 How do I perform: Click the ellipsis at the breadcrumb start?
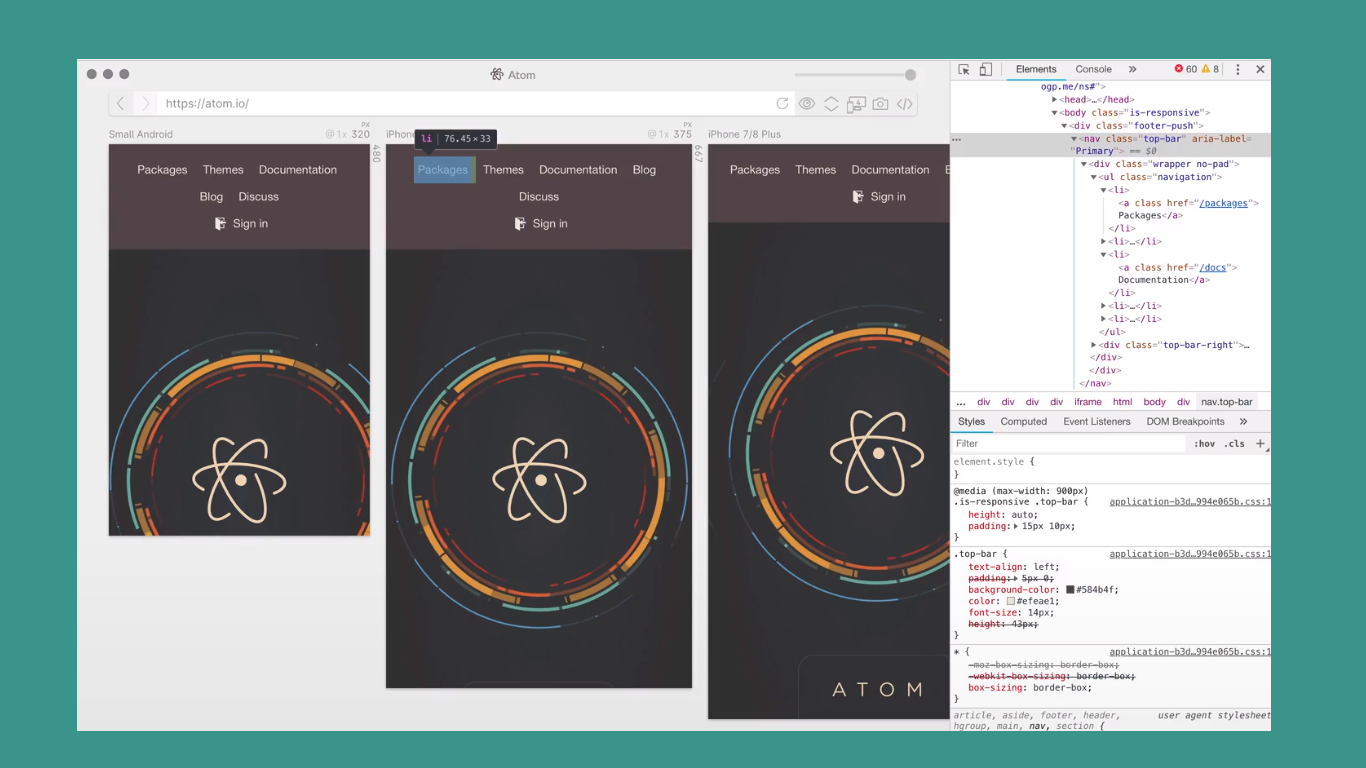click(x=961, y=402)
